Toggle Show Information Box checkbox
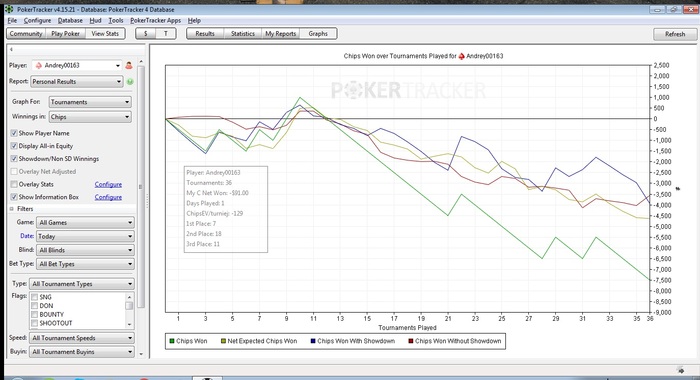Viewport: 700px width, 380px height. pos(14,197)
